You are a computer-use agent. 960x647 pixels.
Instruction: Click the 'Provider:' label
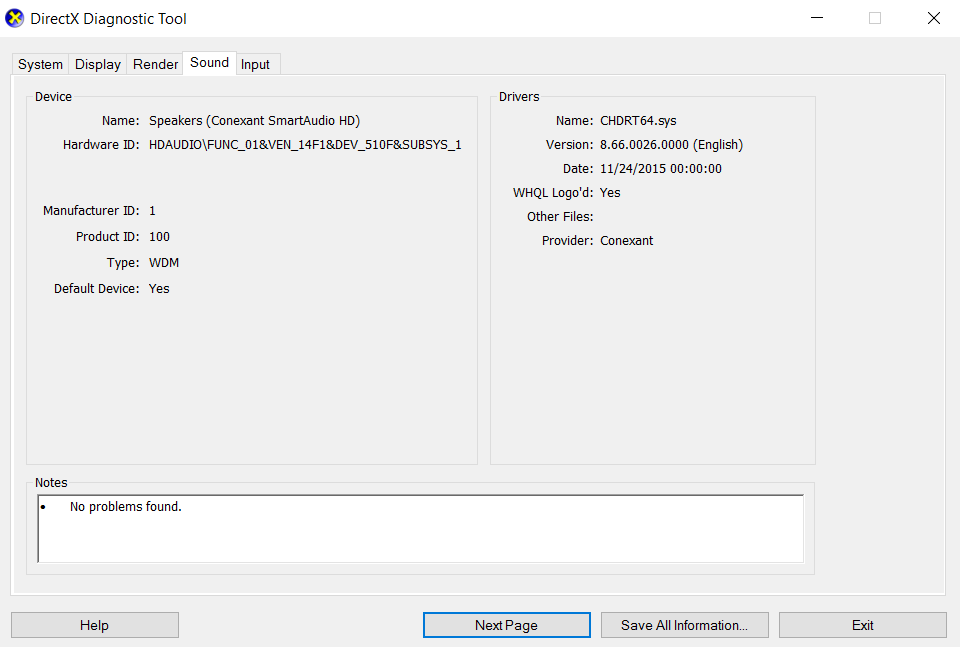click(x=568, y=241)
